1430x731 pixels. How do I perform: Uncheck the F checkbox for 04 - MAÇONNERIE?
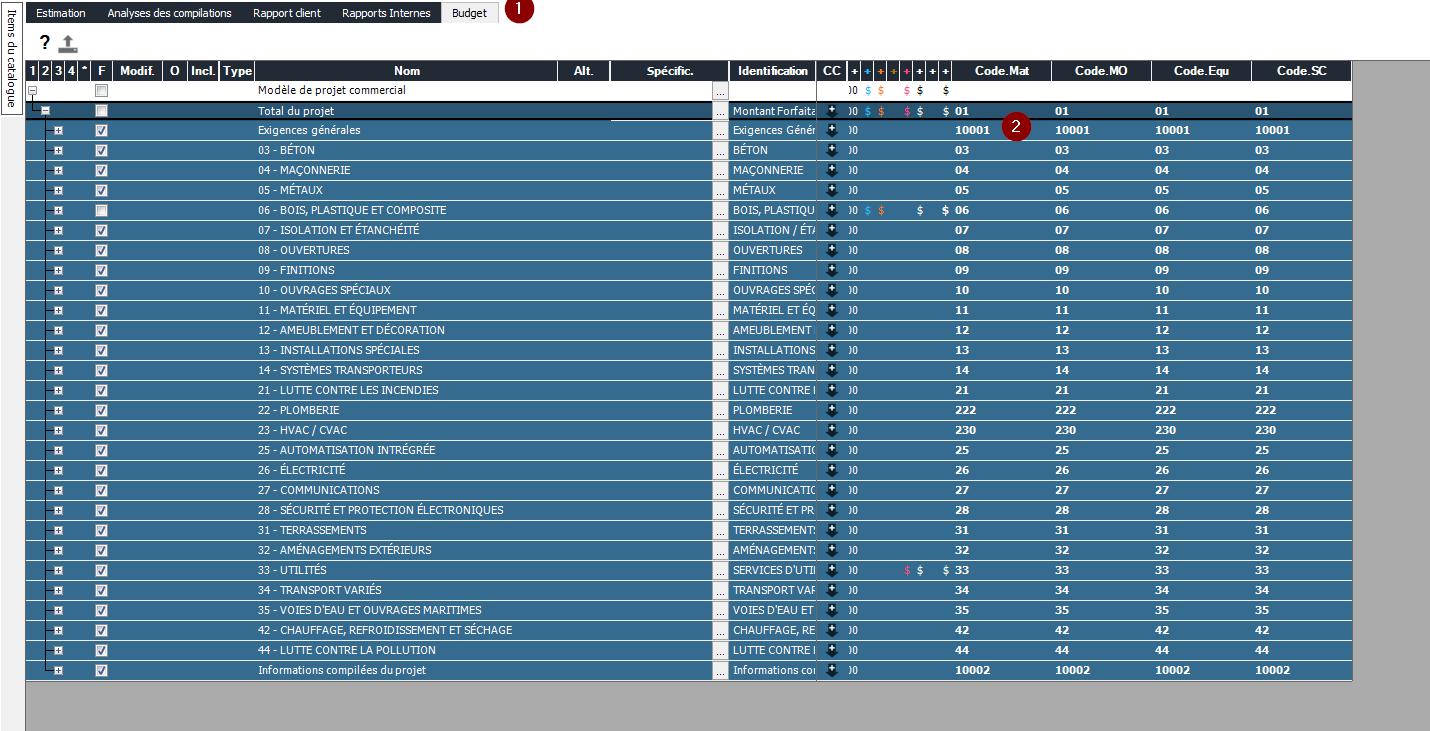101,170
